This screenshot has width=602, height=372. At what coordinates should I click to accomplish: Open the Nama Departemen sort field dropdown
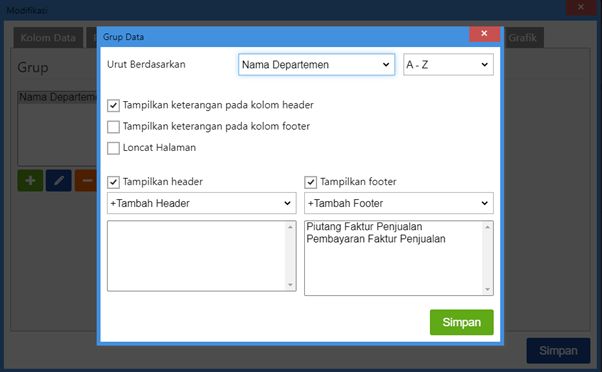[x=316, y=64]
